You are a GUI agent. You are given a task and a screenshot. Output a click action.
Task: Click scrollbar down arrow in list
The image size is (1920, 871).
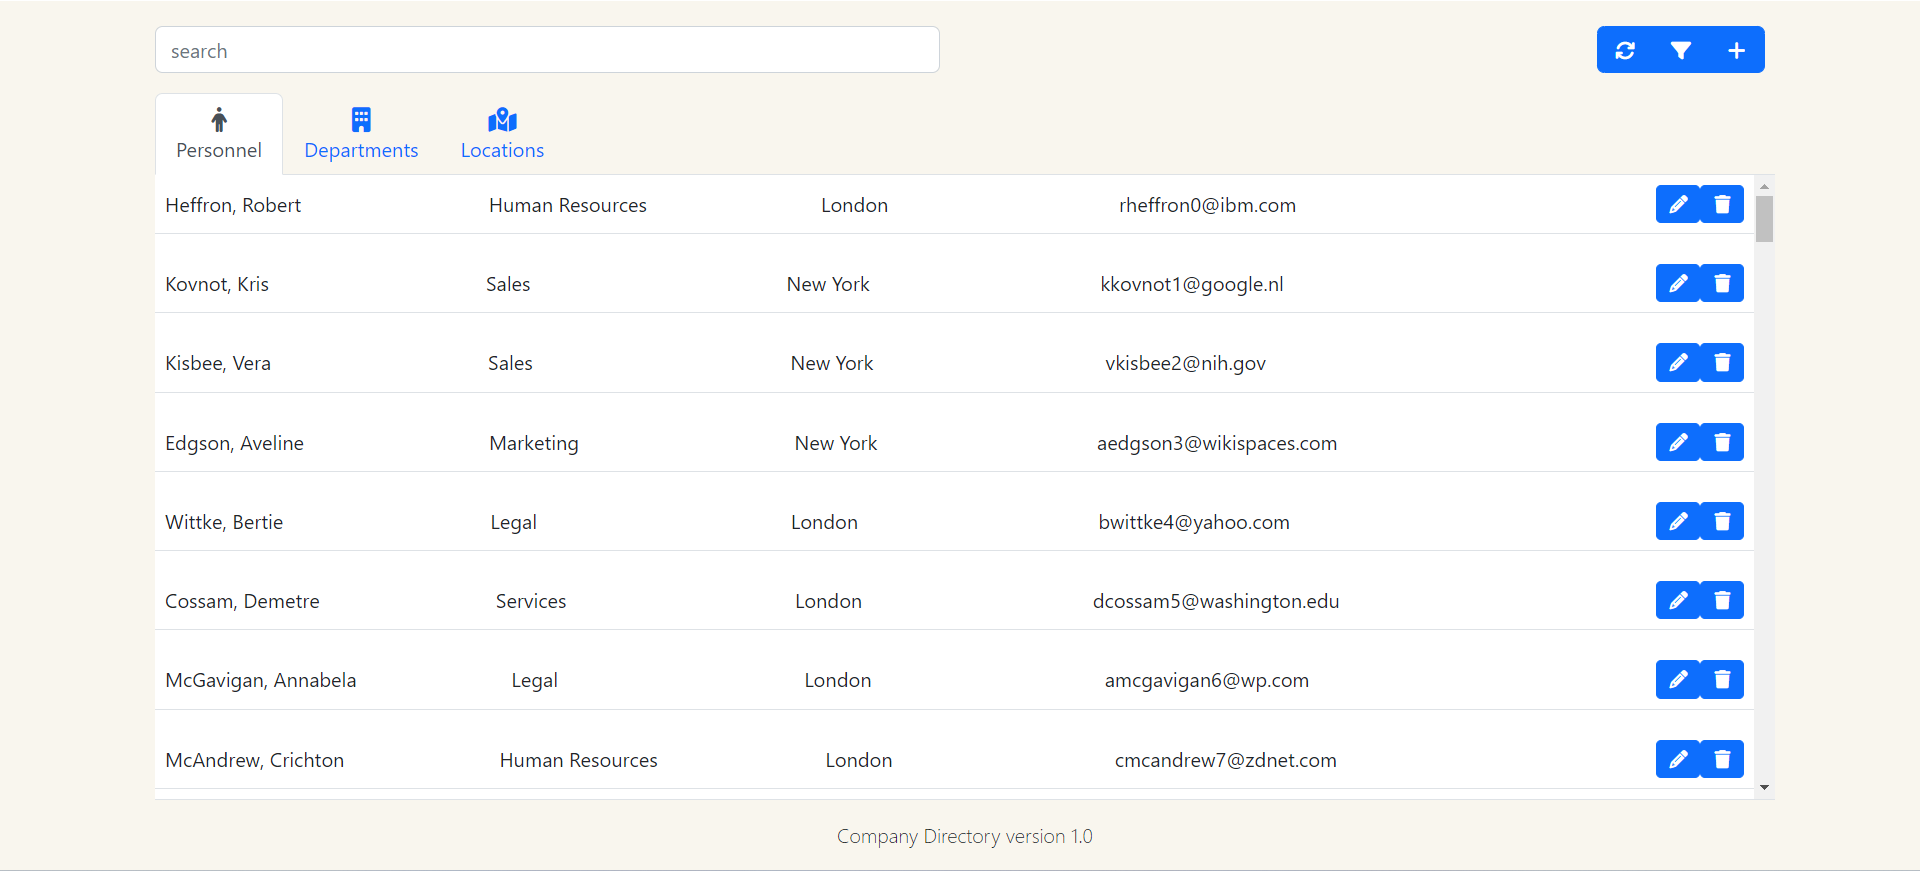[x=1764, y=788]
